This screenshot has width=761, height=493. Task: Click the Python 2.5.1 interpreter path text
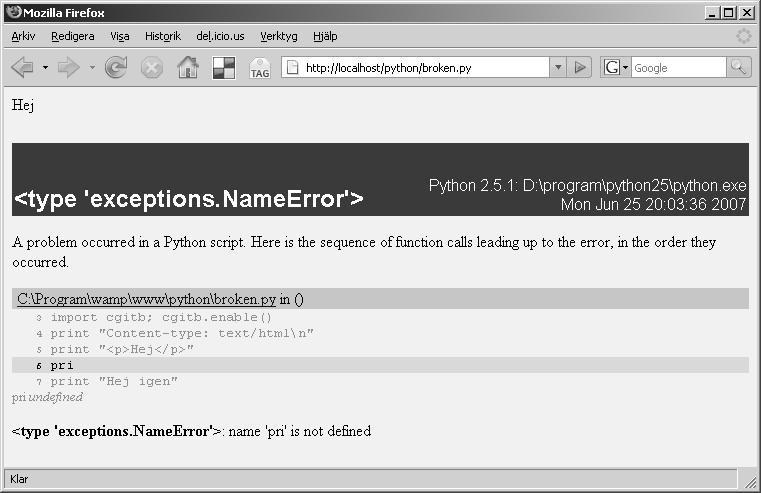coord(587,185)
